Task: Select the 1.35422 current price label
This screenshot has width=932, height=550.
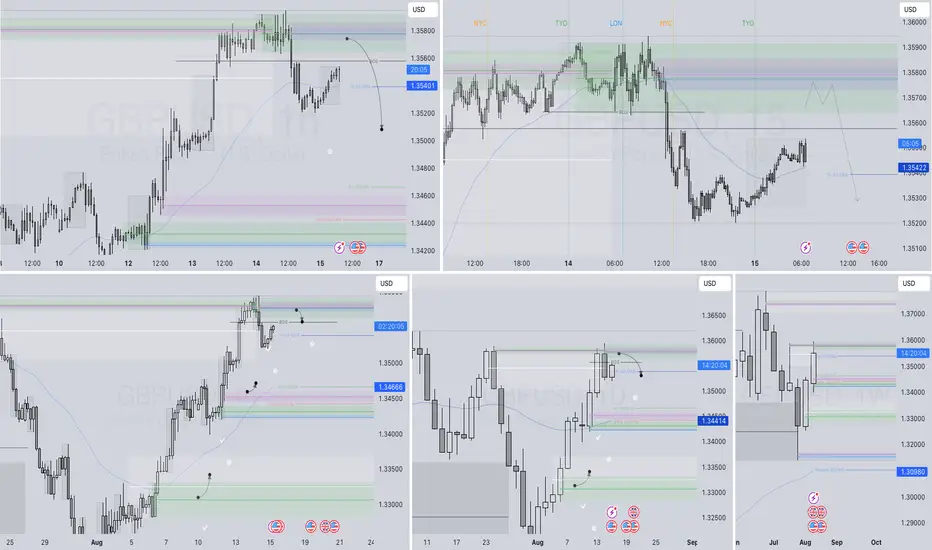Action: click(x=914, y=168)
